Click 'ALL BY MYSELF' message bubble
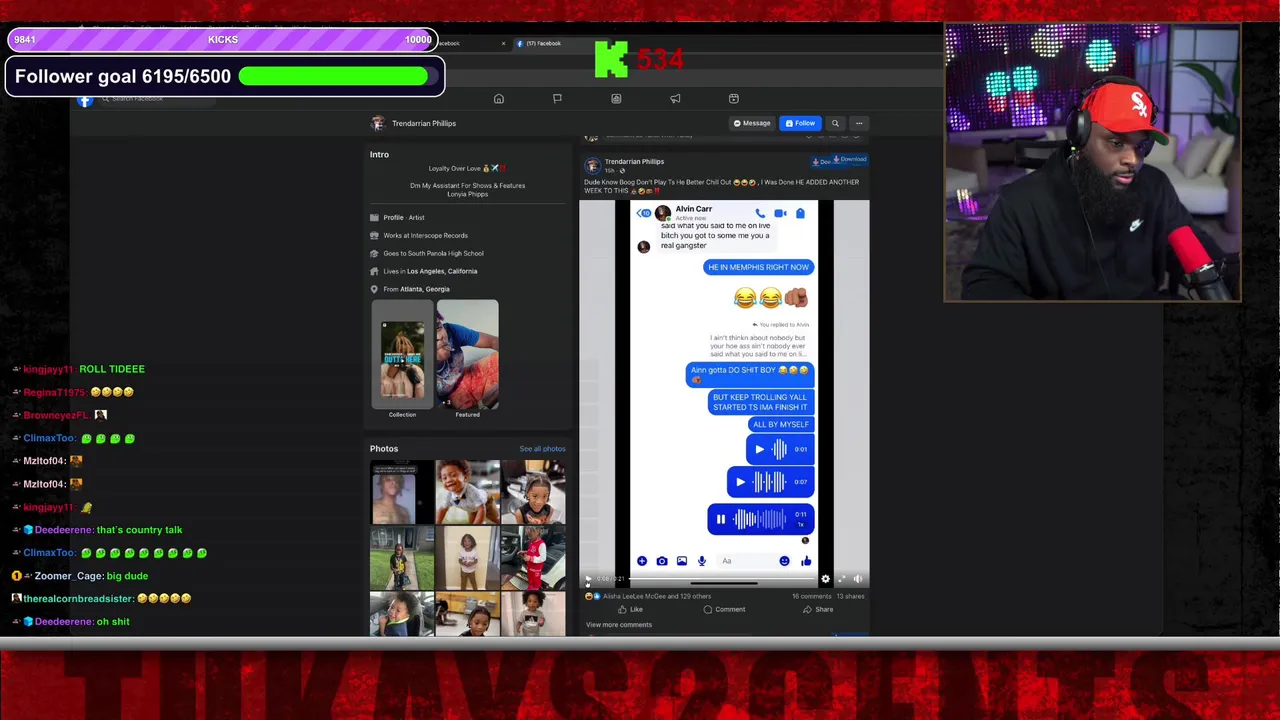The image size is (1280, 720). pos(781,424)
